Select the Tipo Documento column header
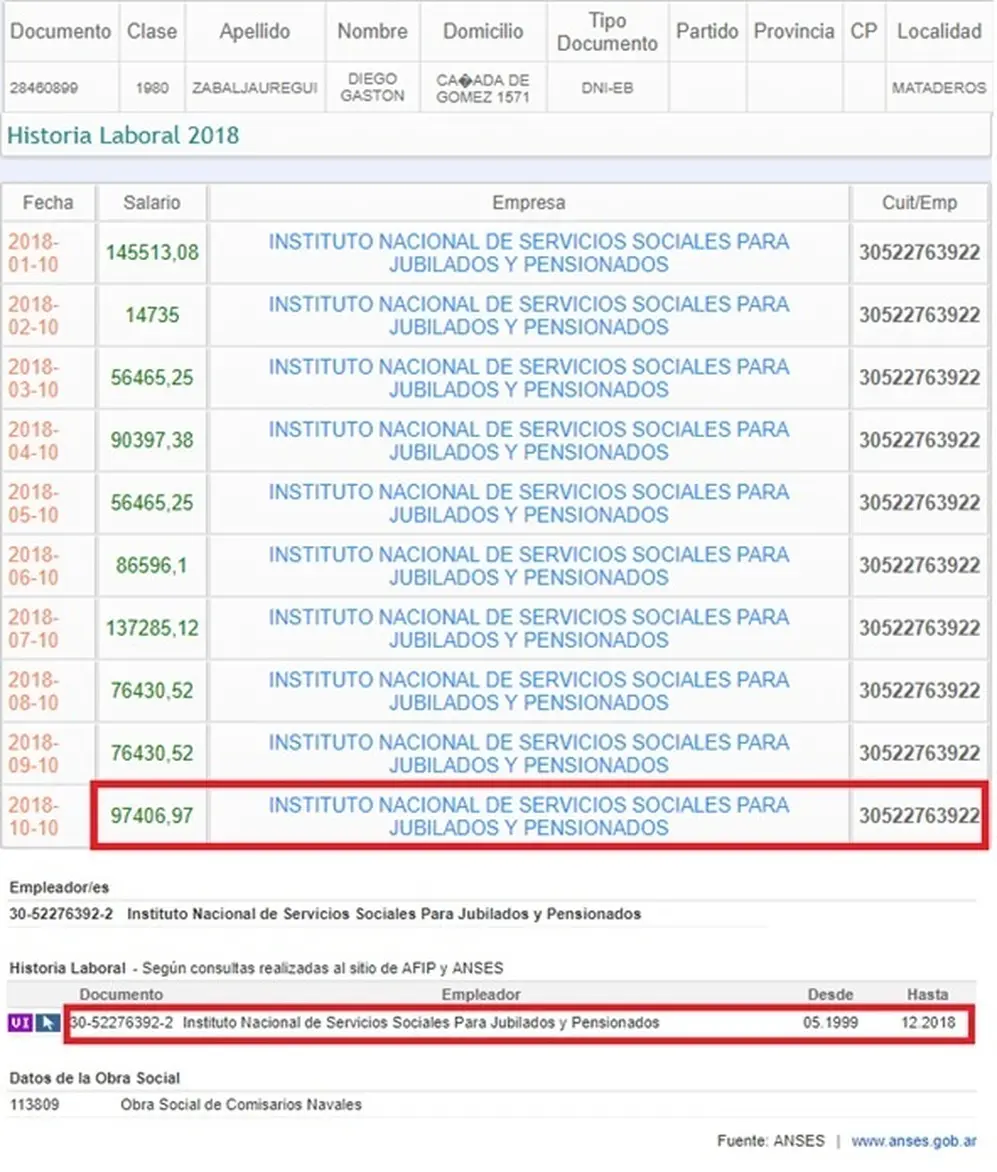 tap(607, 32)
